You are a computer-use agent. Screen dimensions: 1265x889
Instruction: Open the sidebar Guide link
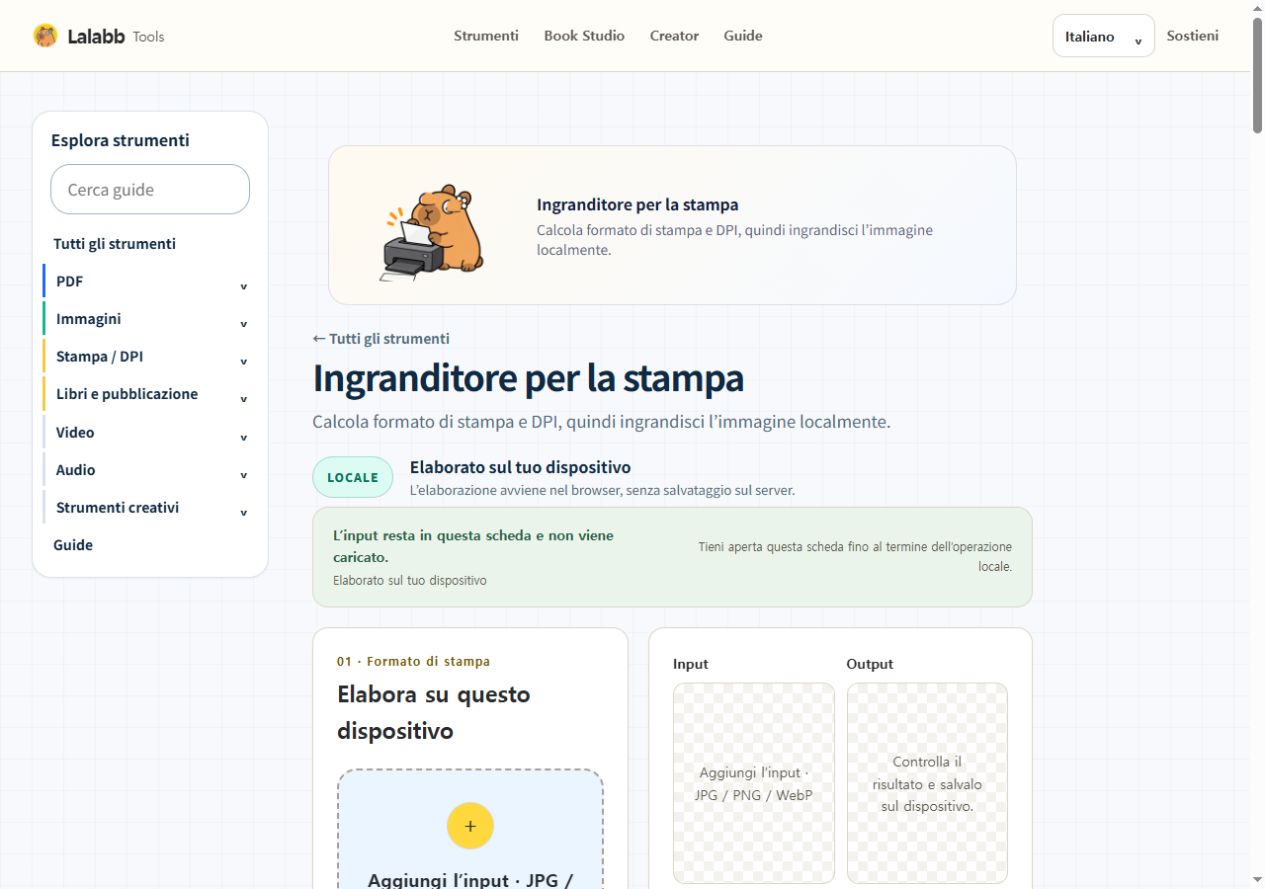click(73, 545)
